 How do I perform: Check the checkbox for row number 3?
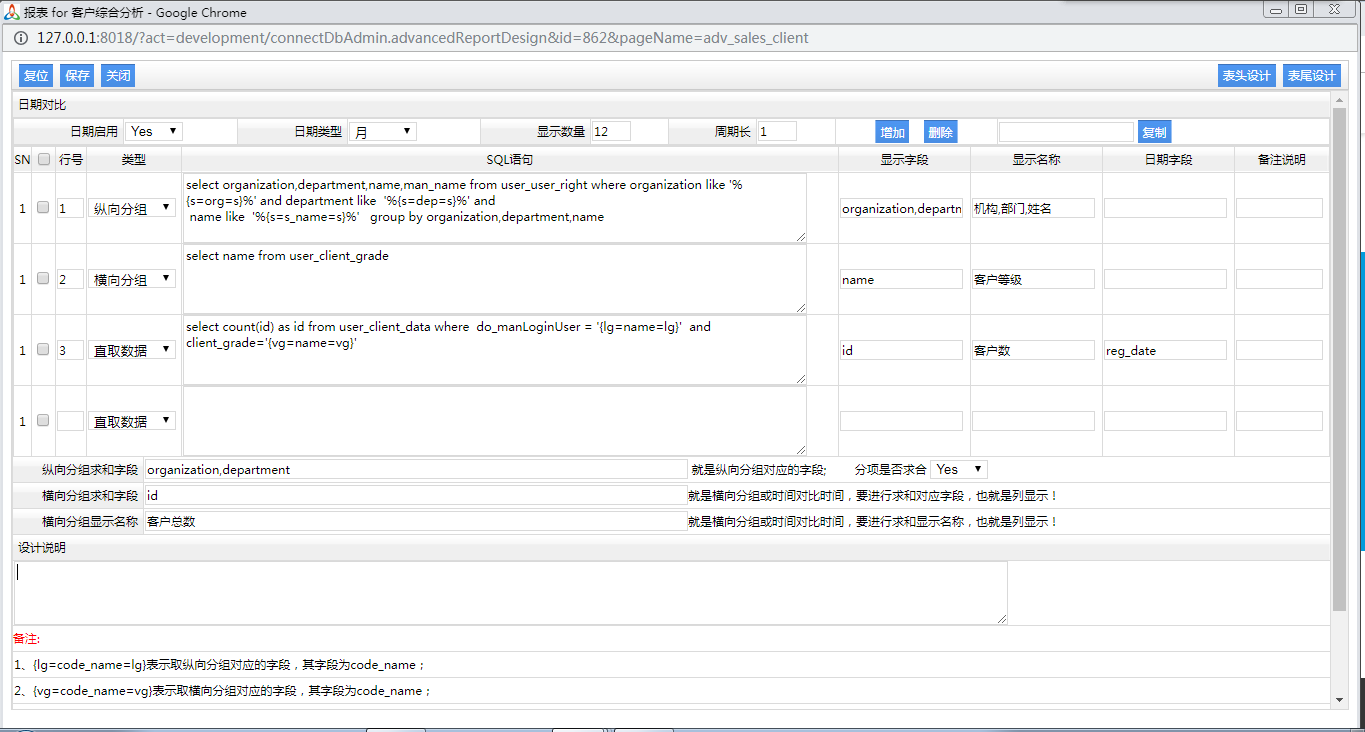(43, 350)
